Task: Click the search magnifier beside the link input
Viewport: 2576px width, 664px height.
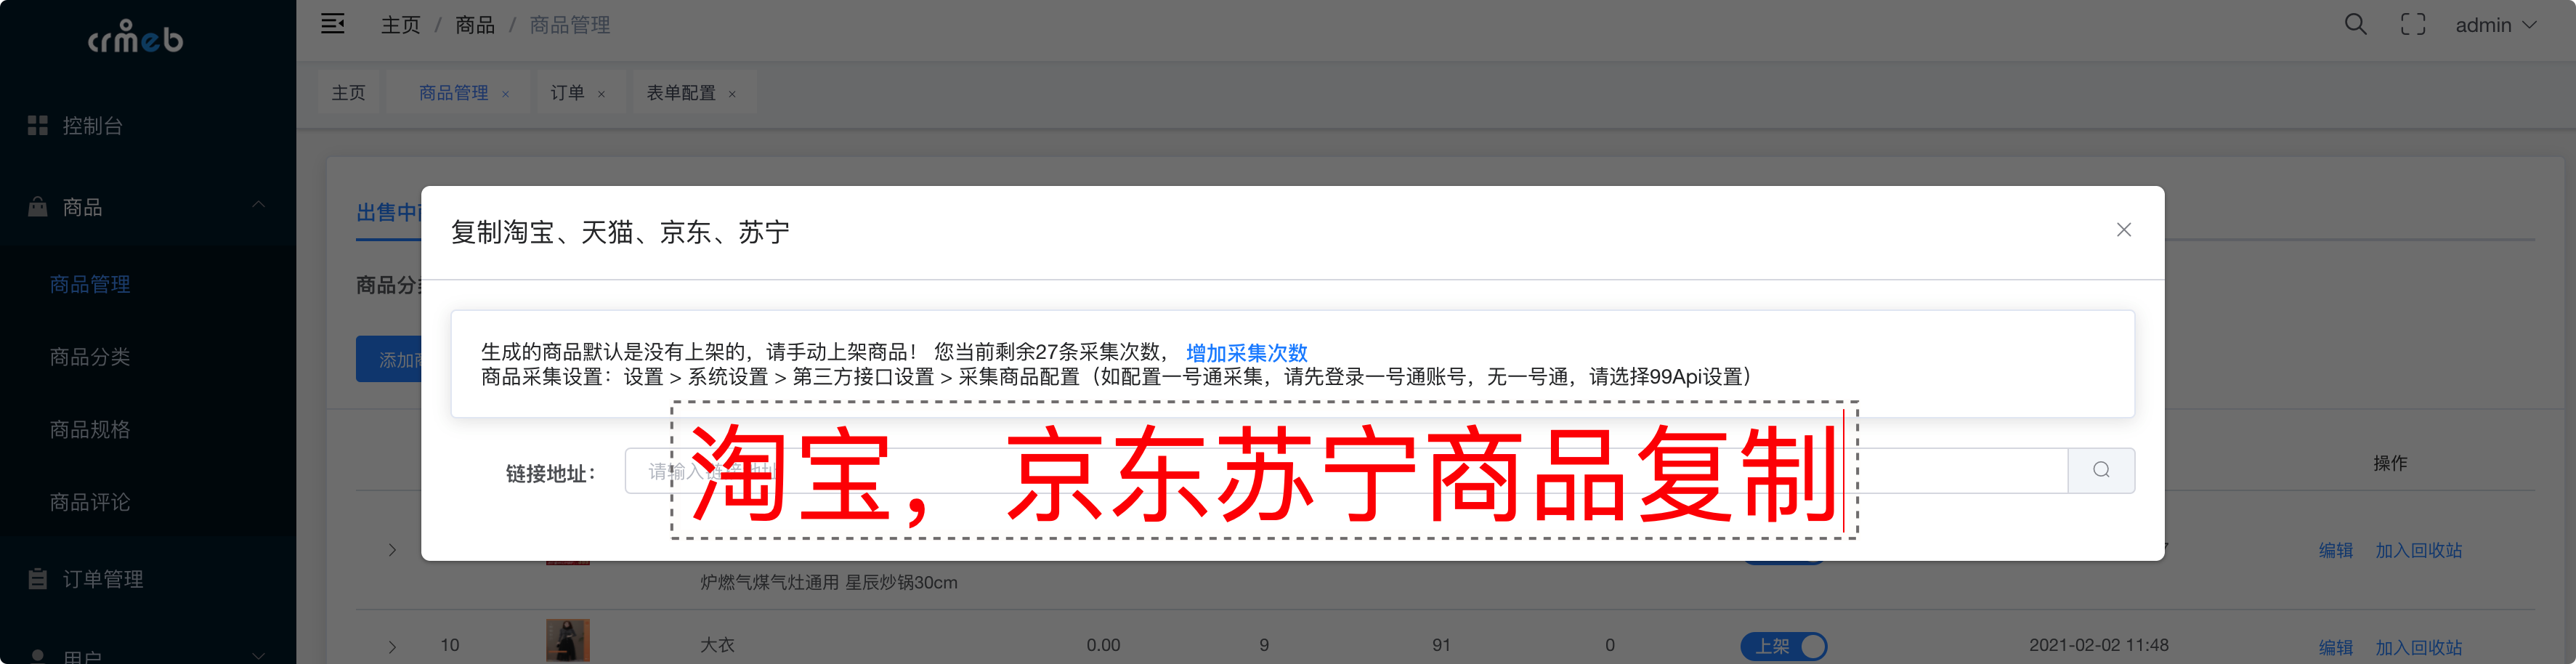Action: click(x=2100, y=470)
